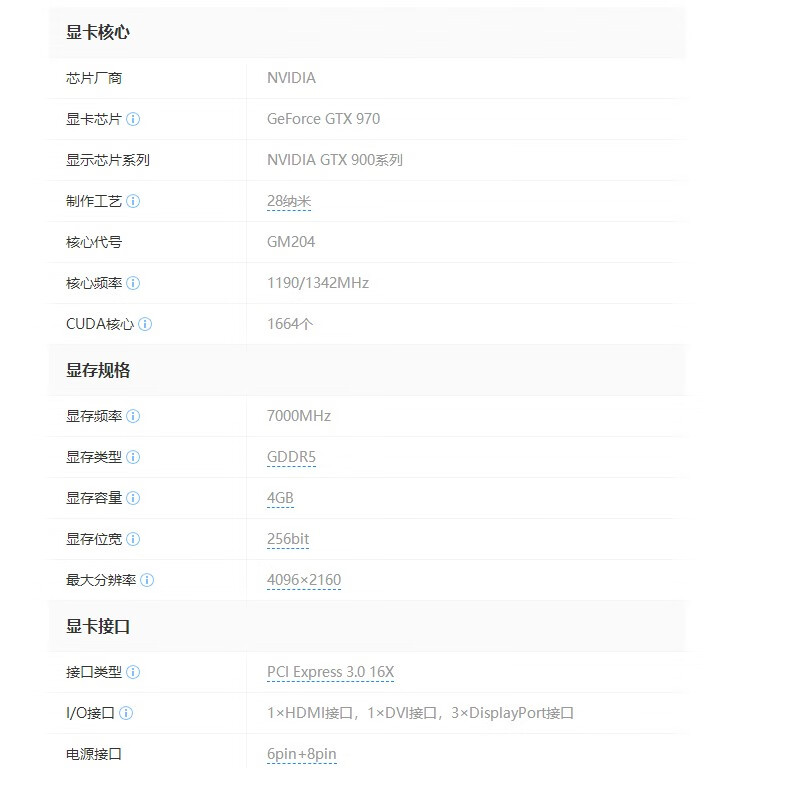Open the 4096×2160 resolution link

coord(304,580)
